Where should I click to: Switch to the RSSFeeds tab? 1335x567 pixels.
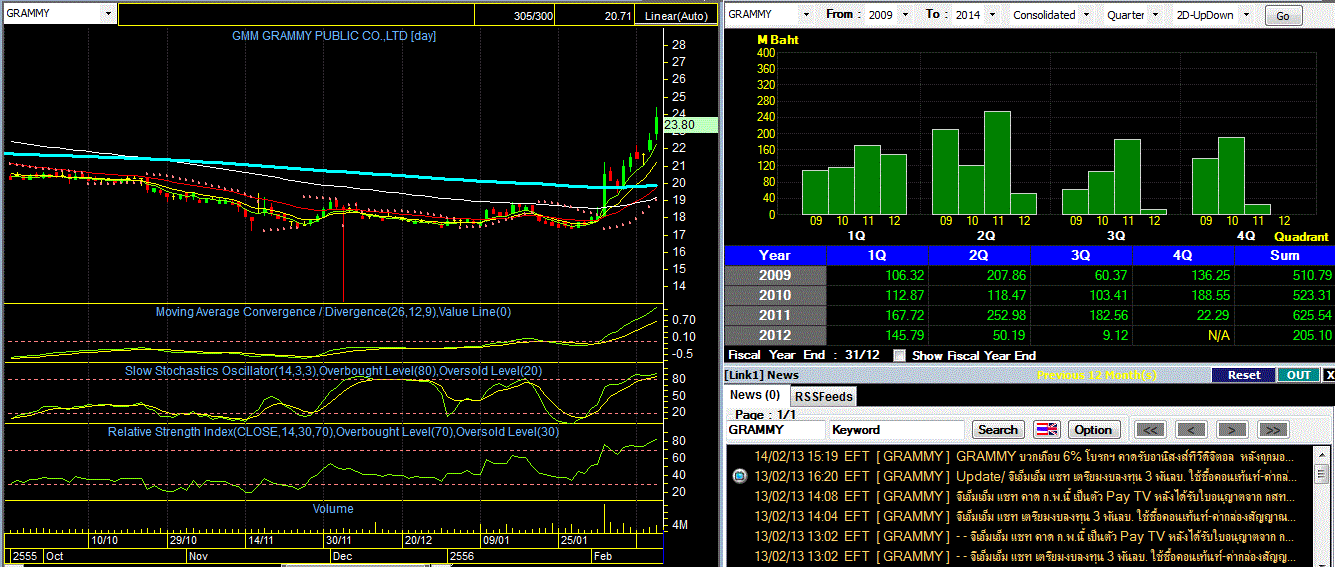tap(824, 396)
